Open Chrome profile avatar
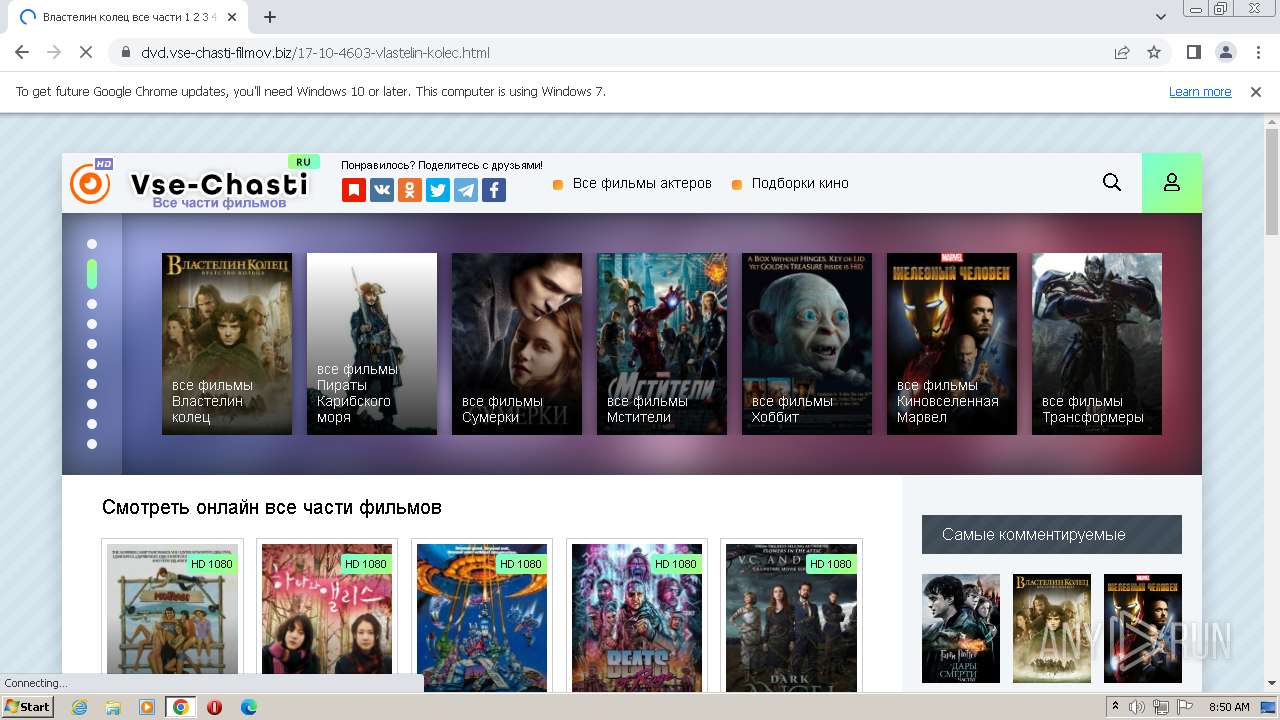The height and width of the screenshot is (720, 1280). [x=1225, y=52]
